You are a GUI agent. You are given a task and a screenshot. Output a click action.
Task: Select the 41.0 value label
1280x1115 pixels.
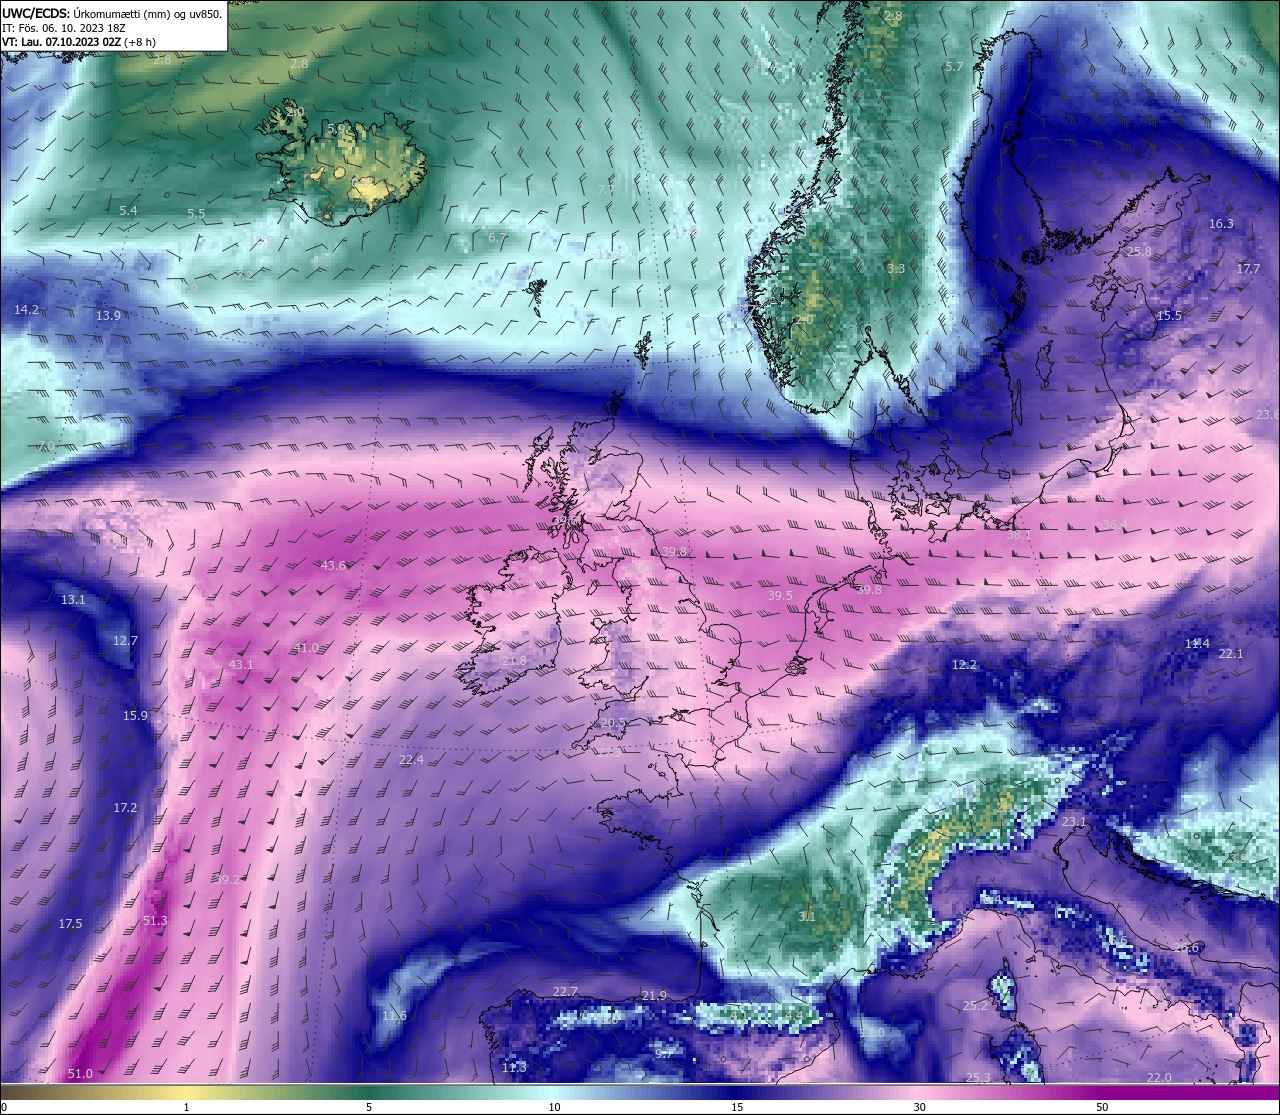point(306,648)
